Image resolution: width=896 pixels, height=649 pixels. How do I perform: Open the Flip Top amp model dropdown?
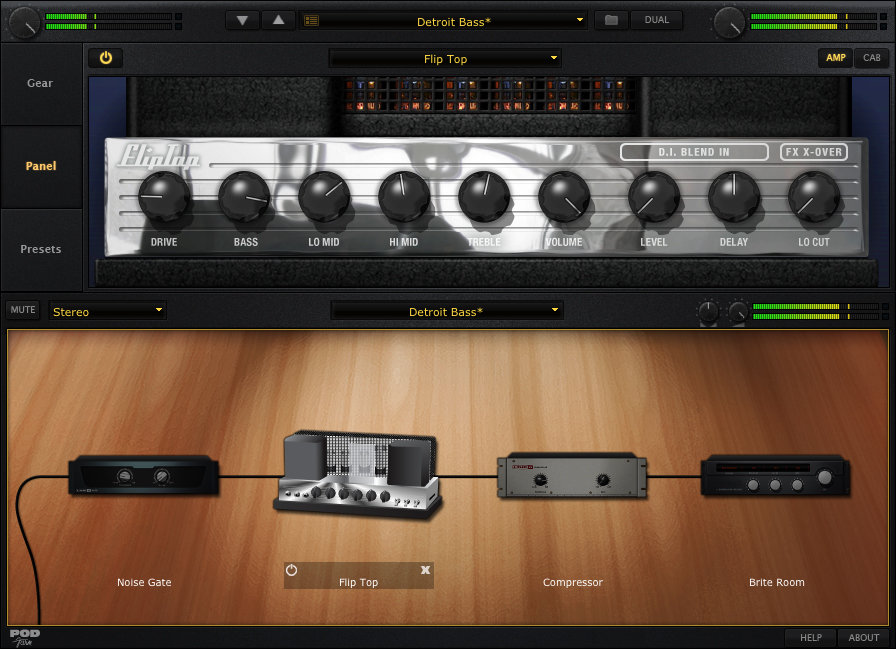pos(445,58)
